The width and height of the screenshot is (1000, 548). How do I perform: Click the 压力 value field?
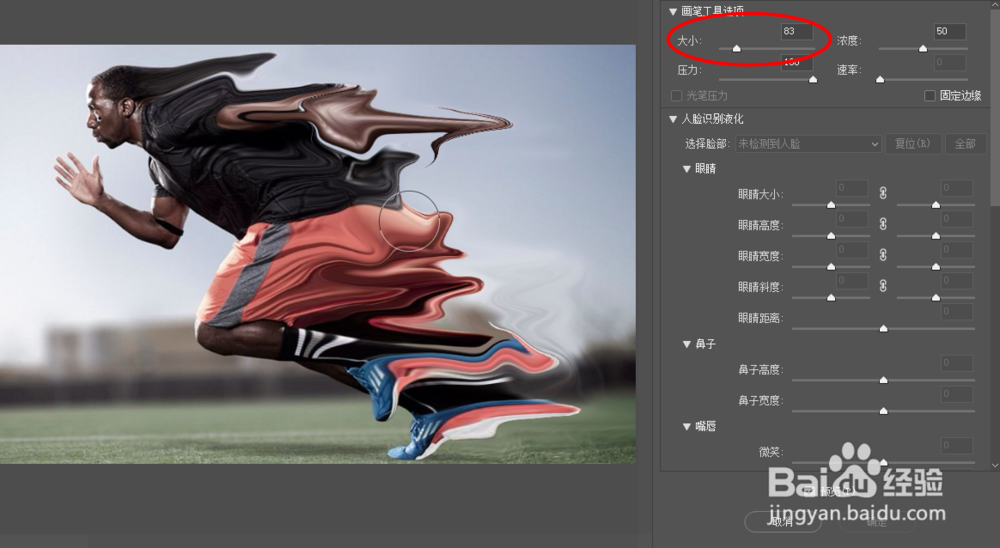[x=797, y=62]
